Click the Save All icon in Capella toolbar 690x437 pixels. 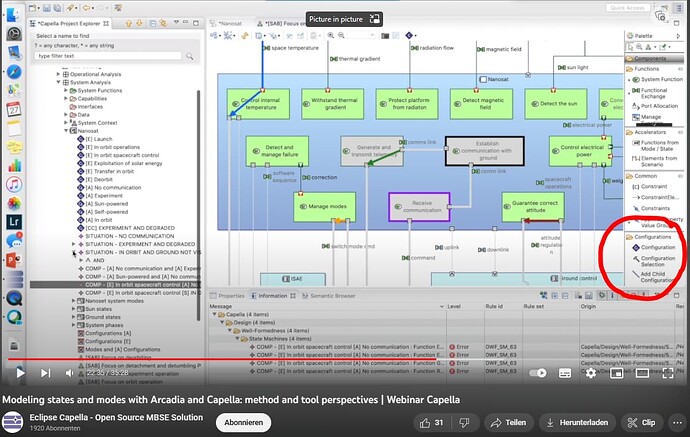(x=57, y=8)
